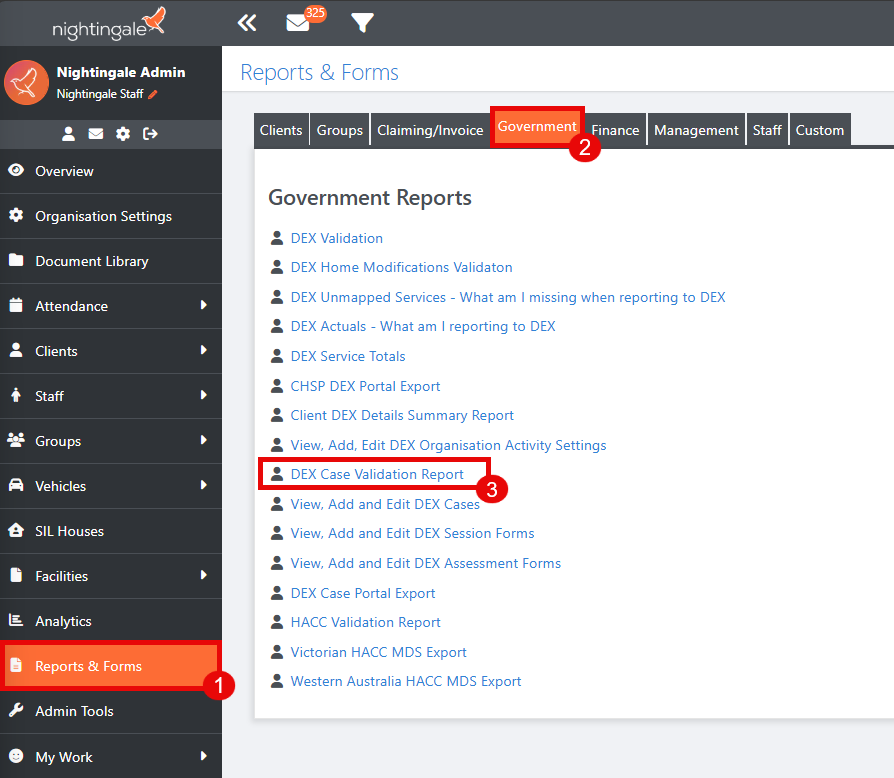Open DEX Actuals report link
The width and height of the screenshot is (894, 778).
point(423,327)
